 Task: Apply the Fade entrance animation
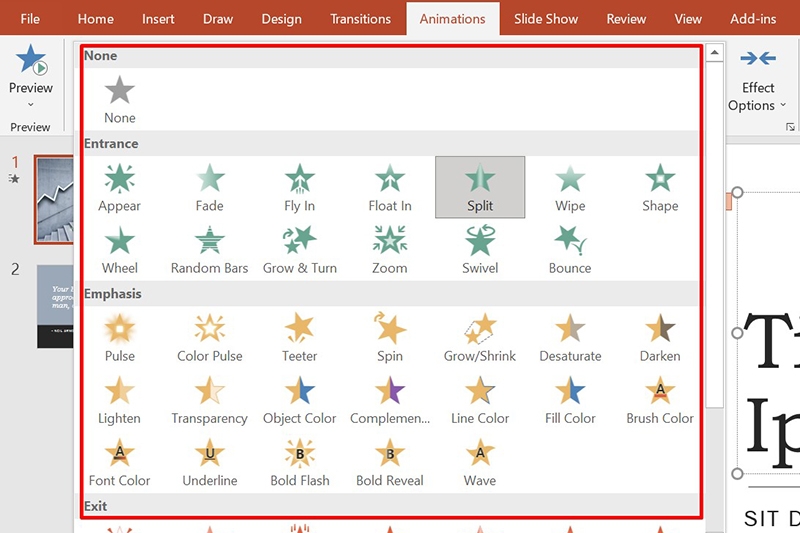tap(210, 187)
